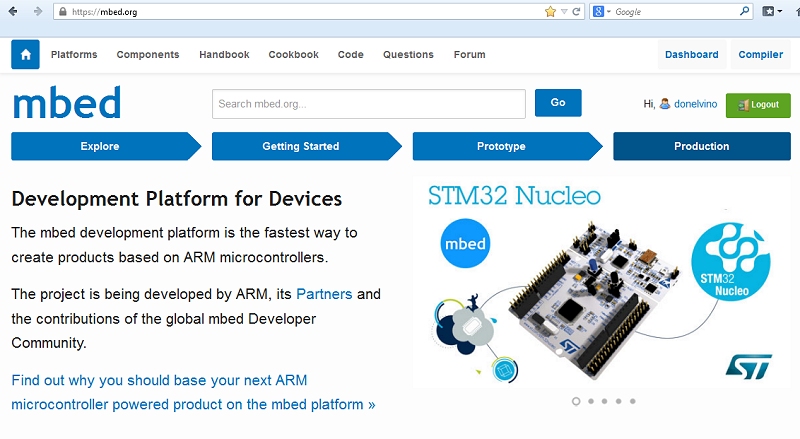800x439 pixels.
Task: Open the Platforms menu item
Action: pyautogui.click(x=74, y=55)
